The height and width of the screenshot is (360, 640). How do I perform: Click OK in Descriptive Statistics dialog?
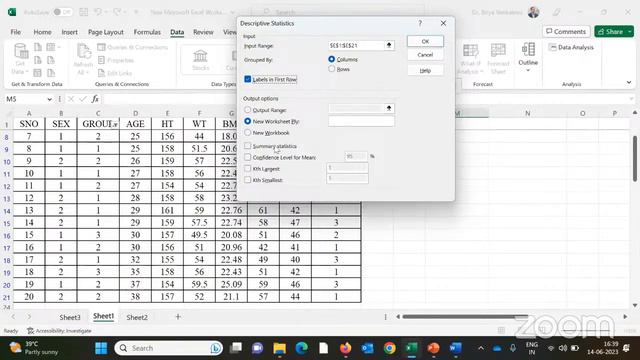pos(425,41)
